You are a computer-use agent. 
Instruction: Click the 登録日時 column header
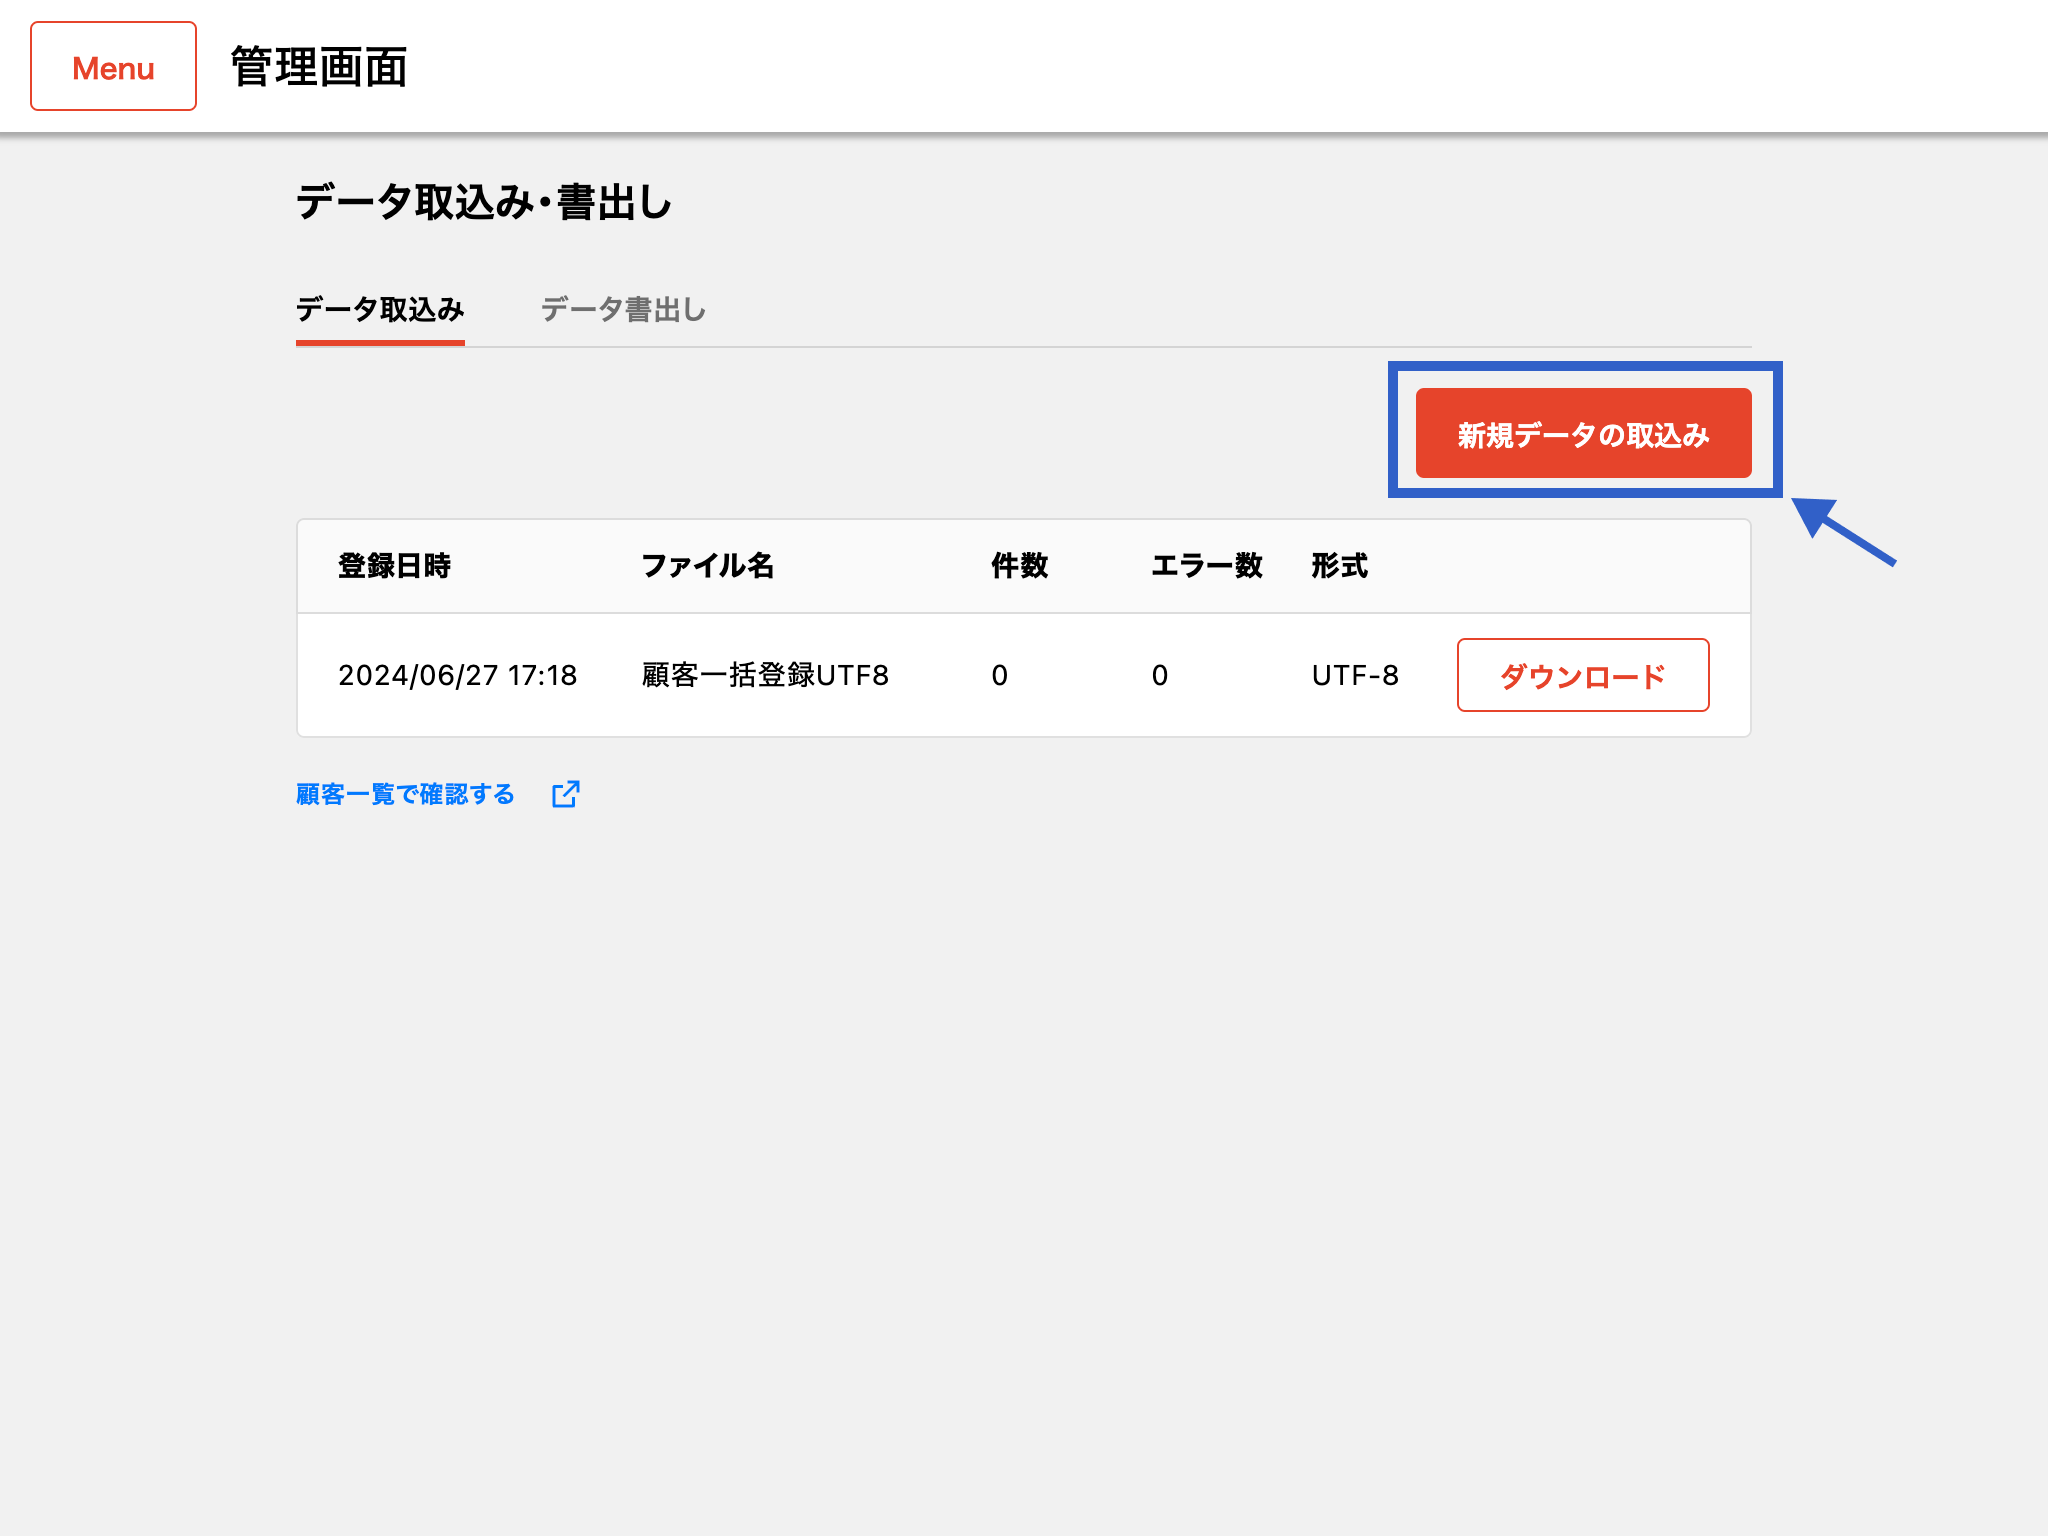pyautogui.click(x=394, y=566)
